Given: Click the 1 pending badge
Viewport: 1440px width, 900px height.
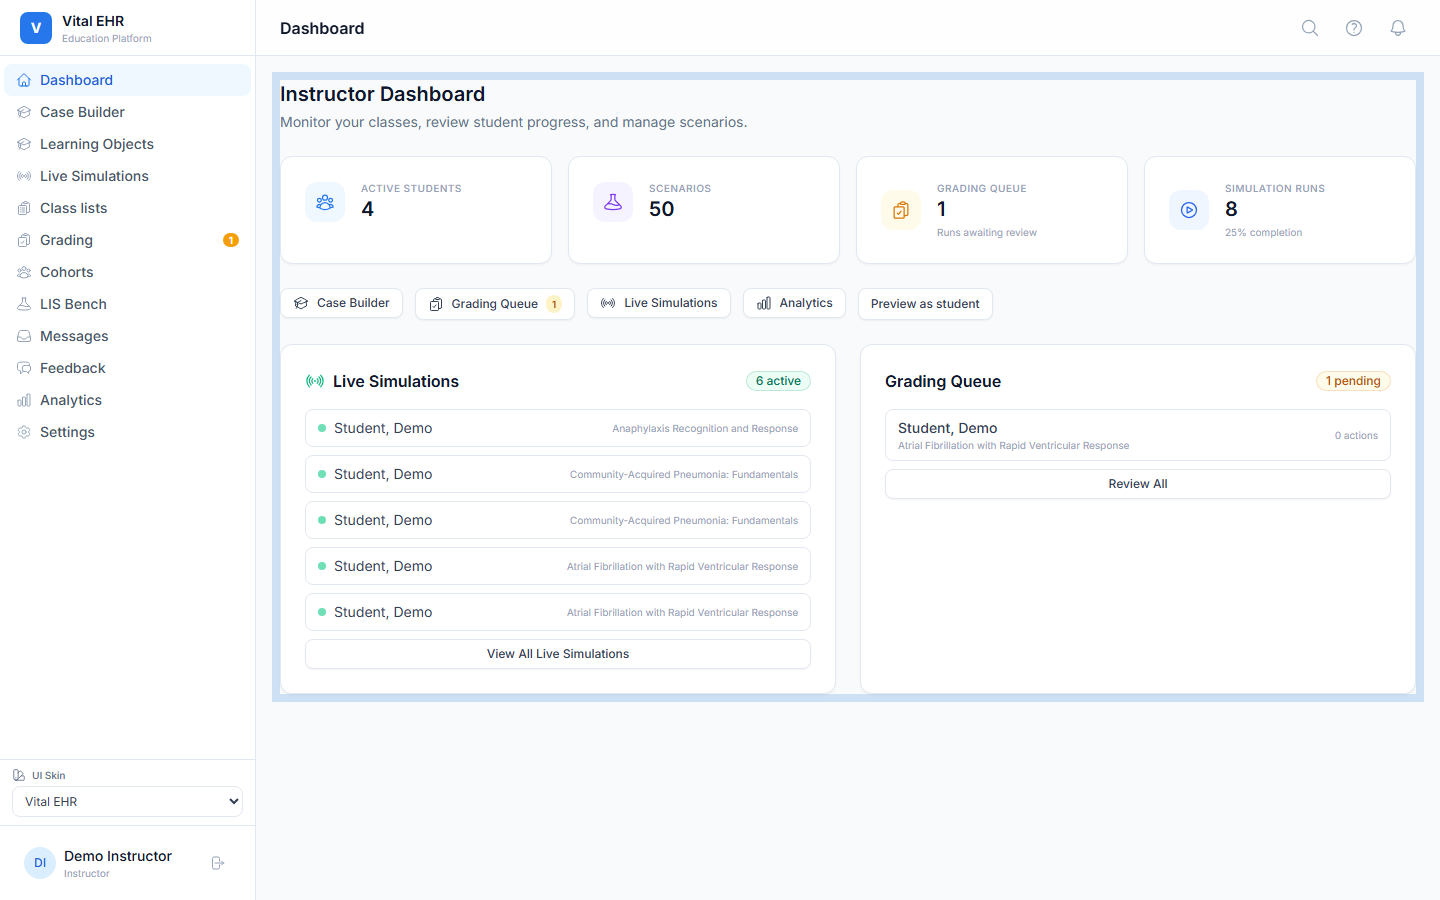Looking at the screenshot, I should pyautogui.click(x=1353, y=381).
